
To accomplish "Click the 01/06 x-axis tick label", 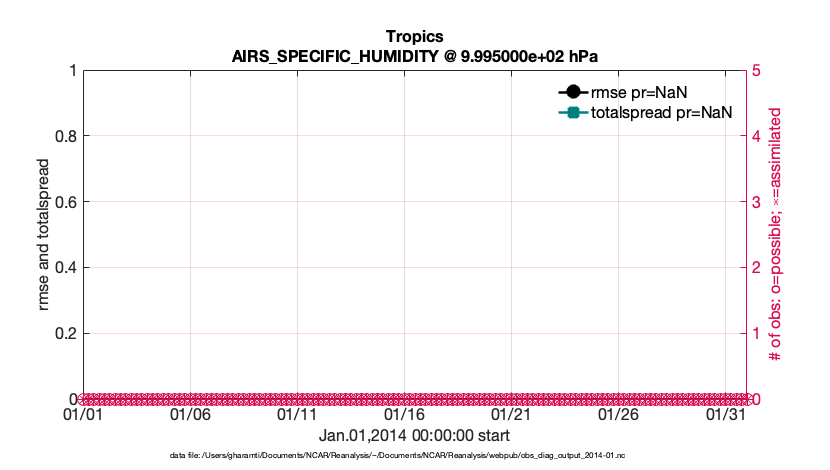I will (x=190, y=414).
